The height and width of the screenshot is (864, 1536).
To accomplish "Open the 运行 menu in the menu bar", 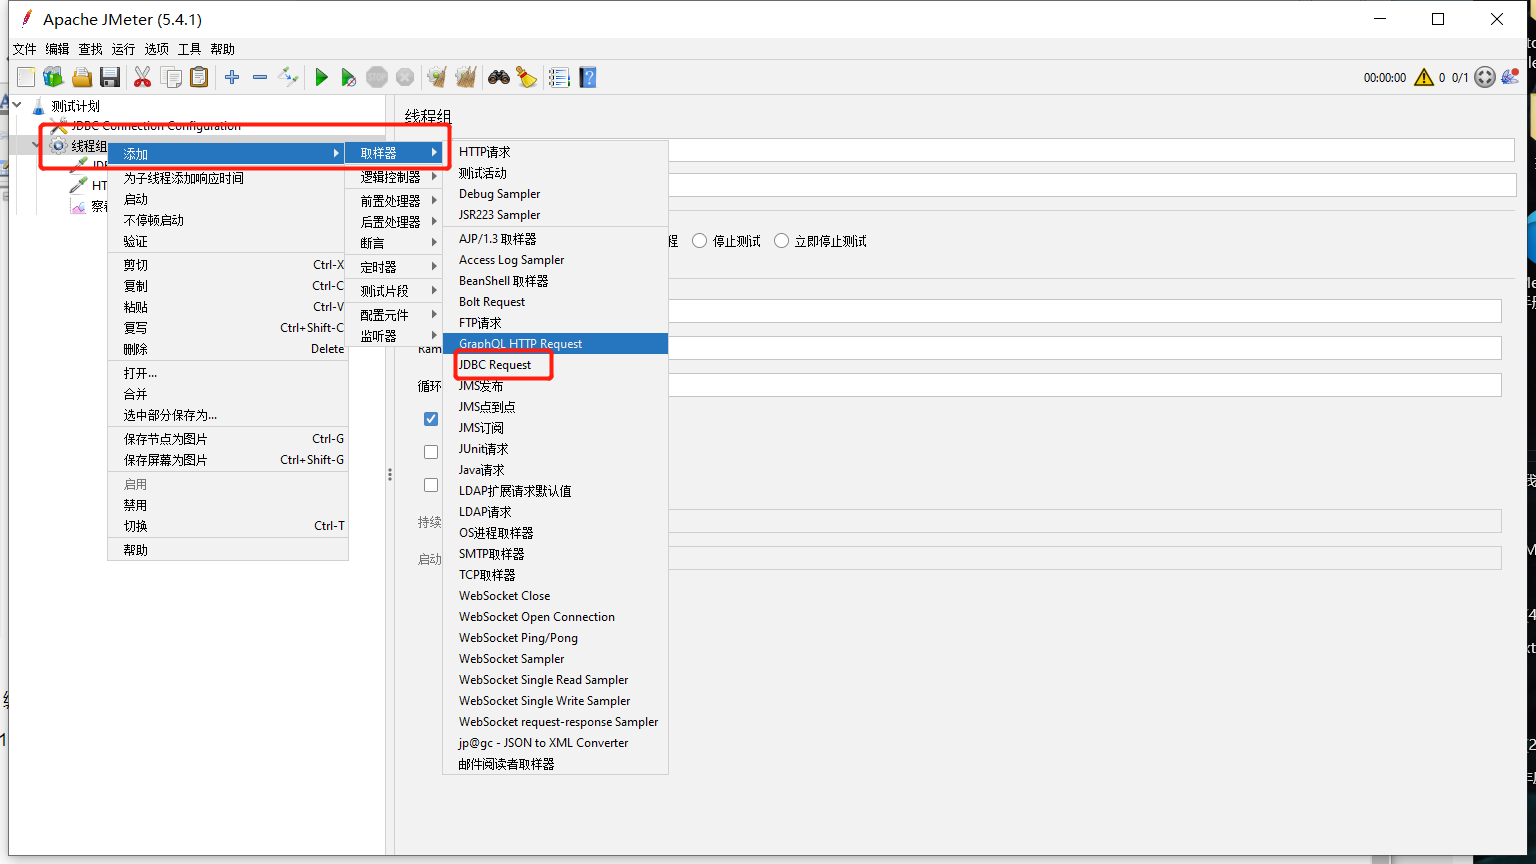I will [x=123, y=49].
